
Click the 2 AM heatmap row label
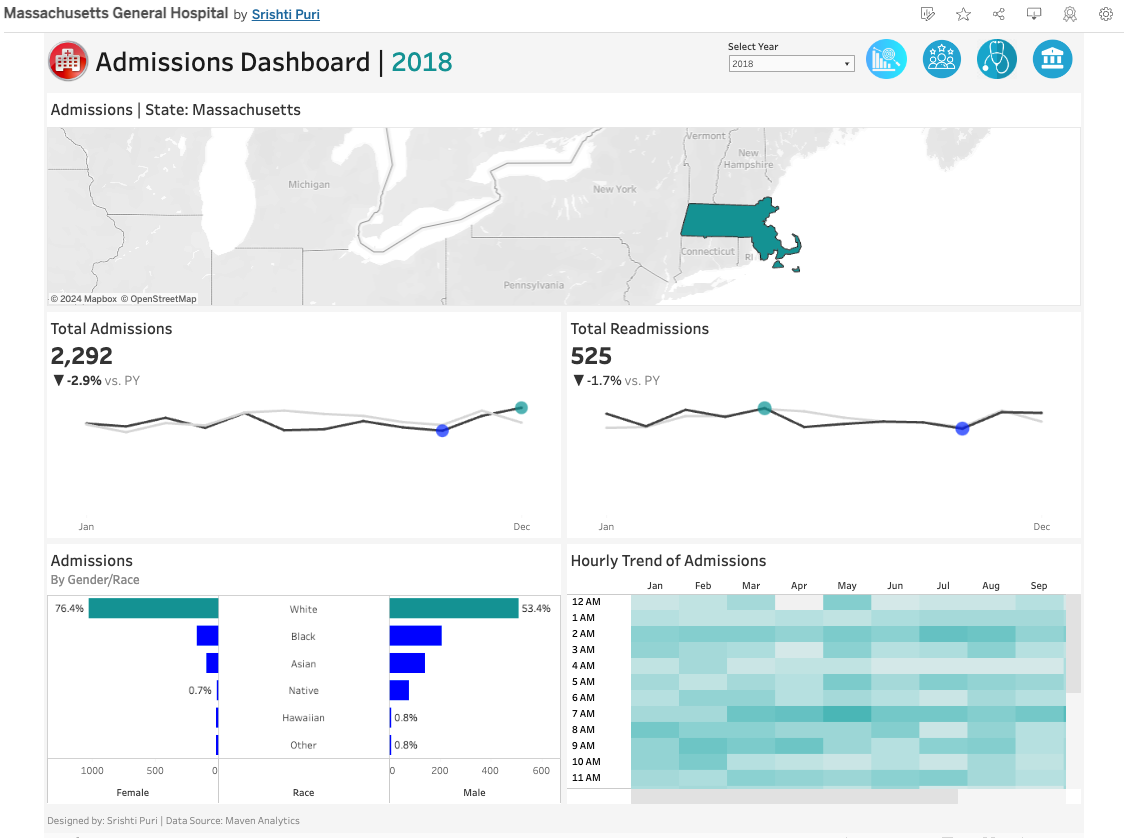click(583, 633)
